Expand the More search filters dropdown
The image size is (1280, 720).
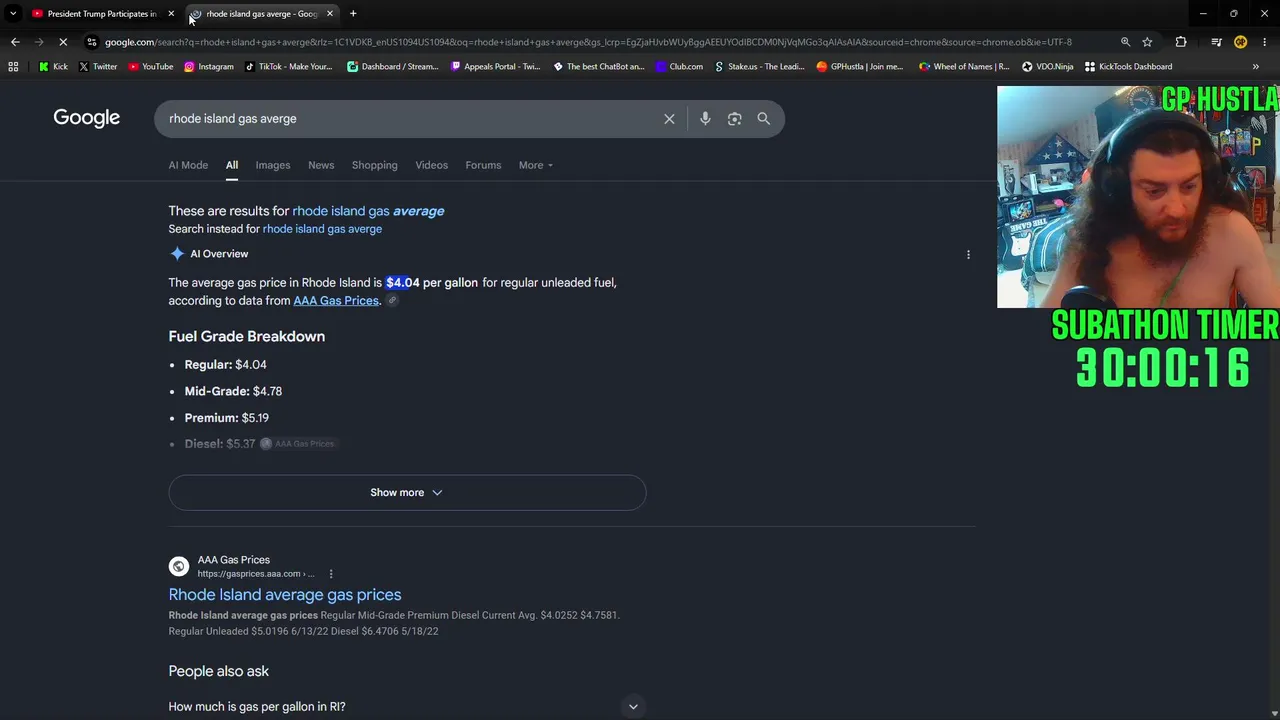(x=536, y=165)
